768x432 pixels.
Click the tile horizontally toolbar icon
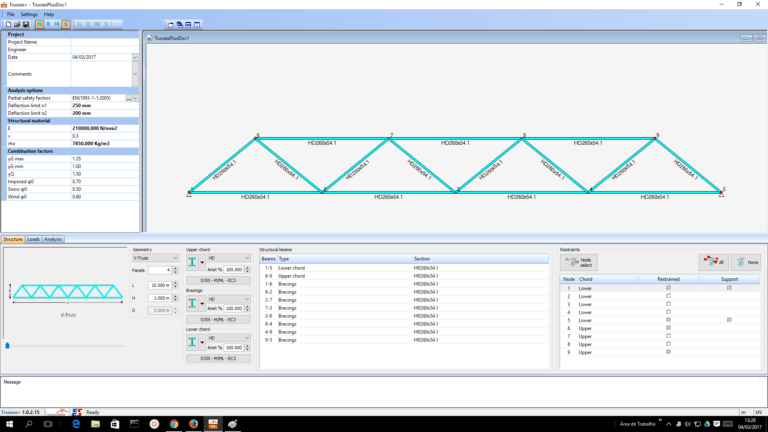[x=188, y=24]
